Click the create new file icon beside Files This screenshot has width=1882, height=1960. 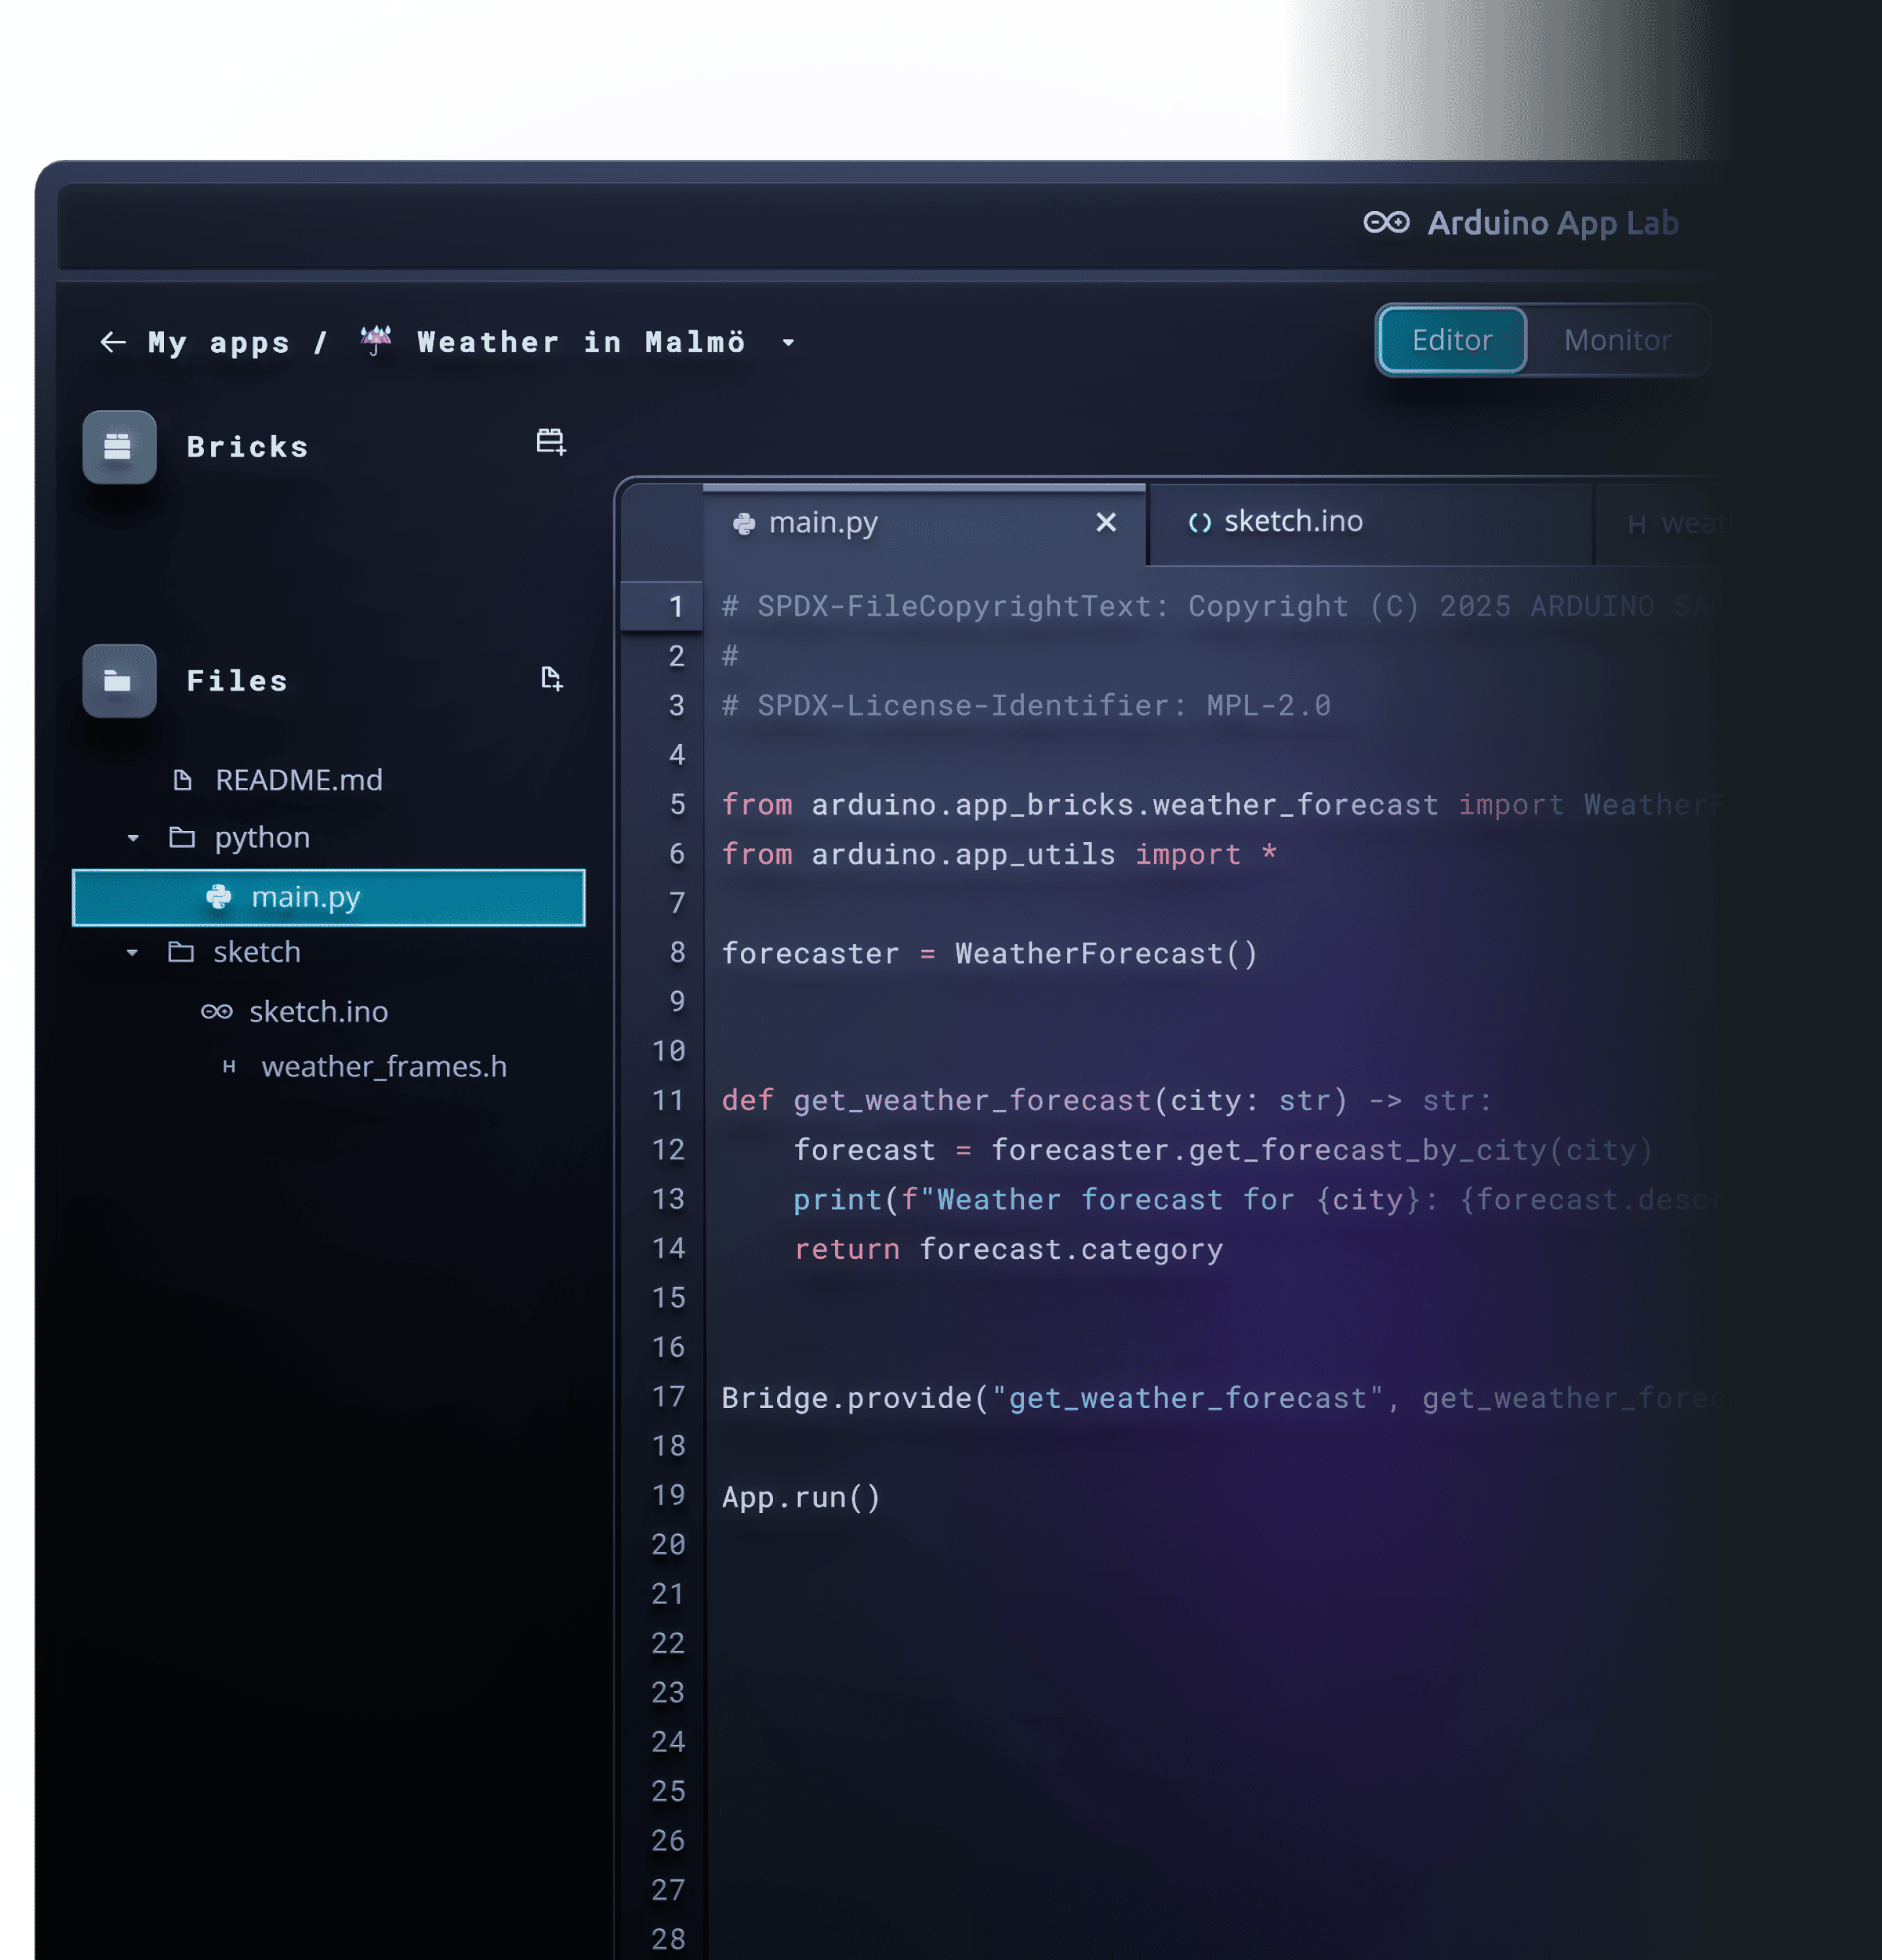point(551,679)
